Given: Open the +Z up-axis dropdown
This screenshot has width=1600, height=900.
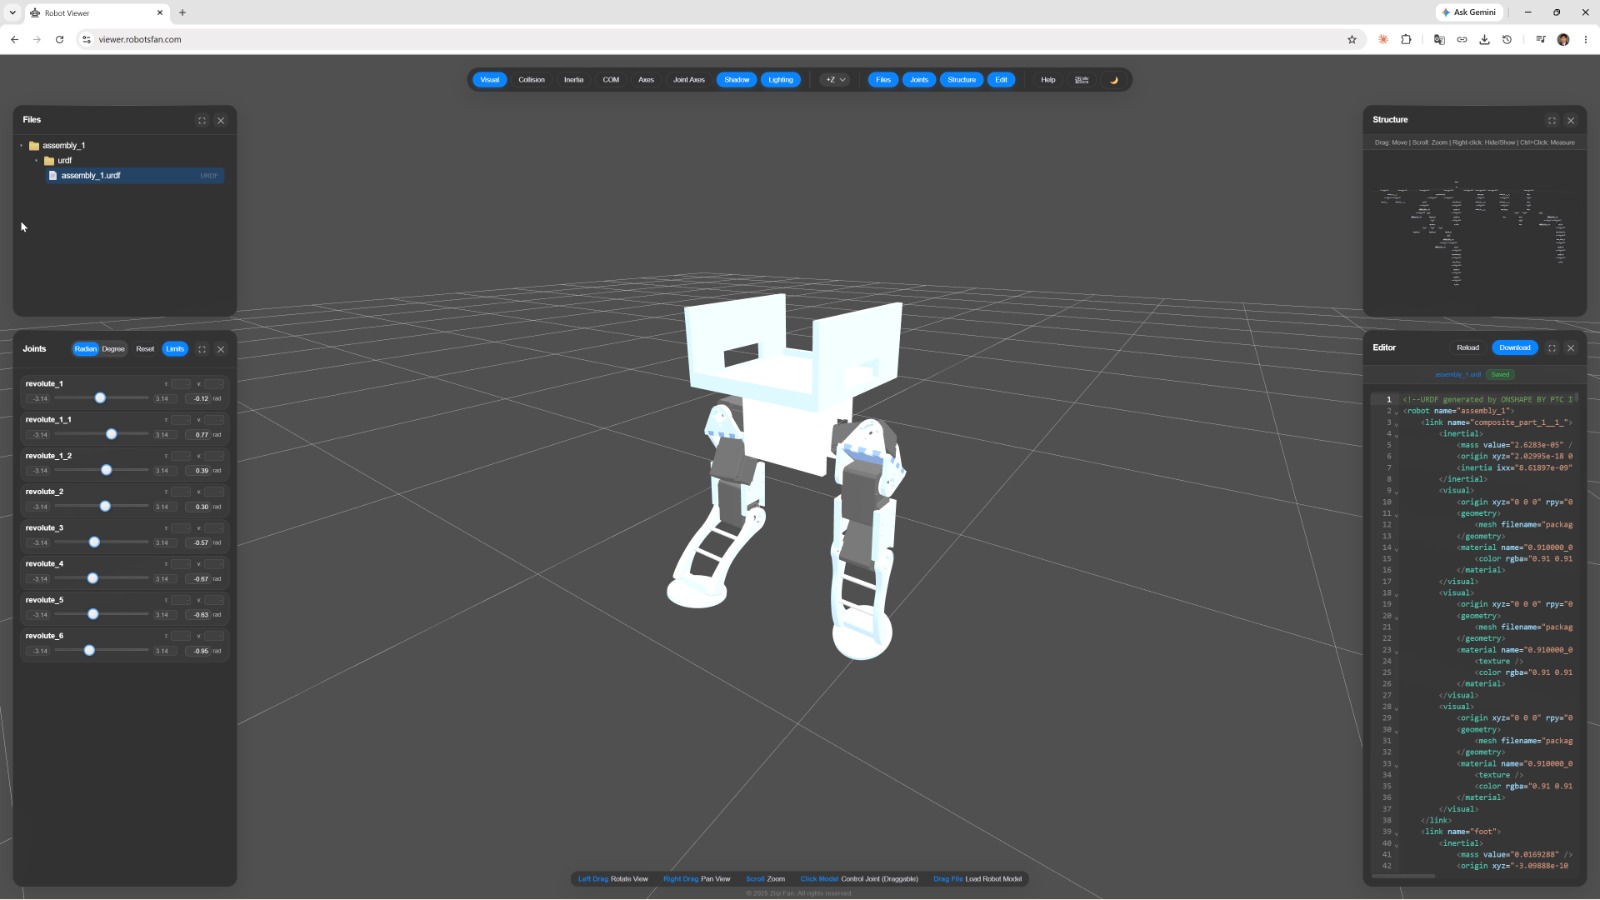Looking at the screenshot, I should 835,80.
